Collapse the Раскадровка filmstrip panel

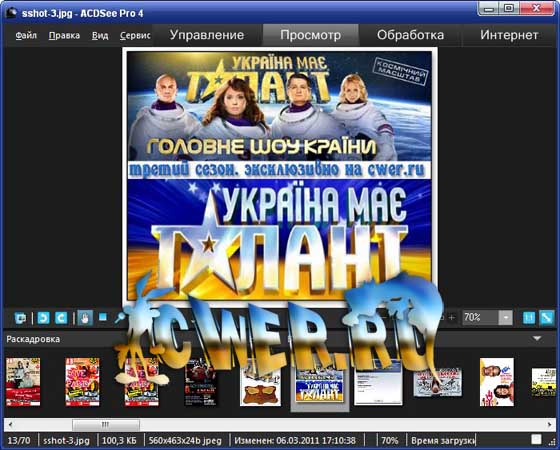tap(537, 338)
